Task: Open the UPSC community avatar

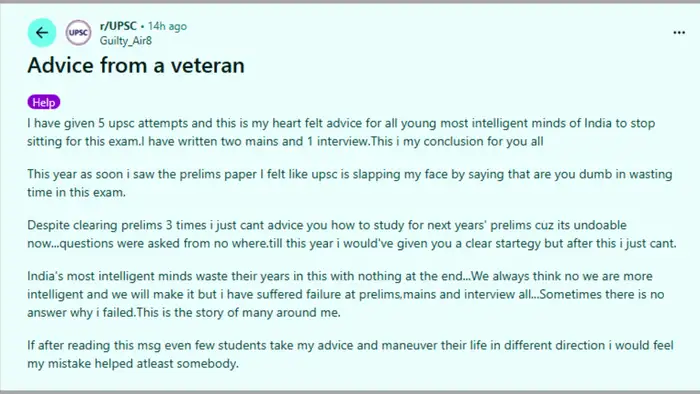Action: (79, 33)
